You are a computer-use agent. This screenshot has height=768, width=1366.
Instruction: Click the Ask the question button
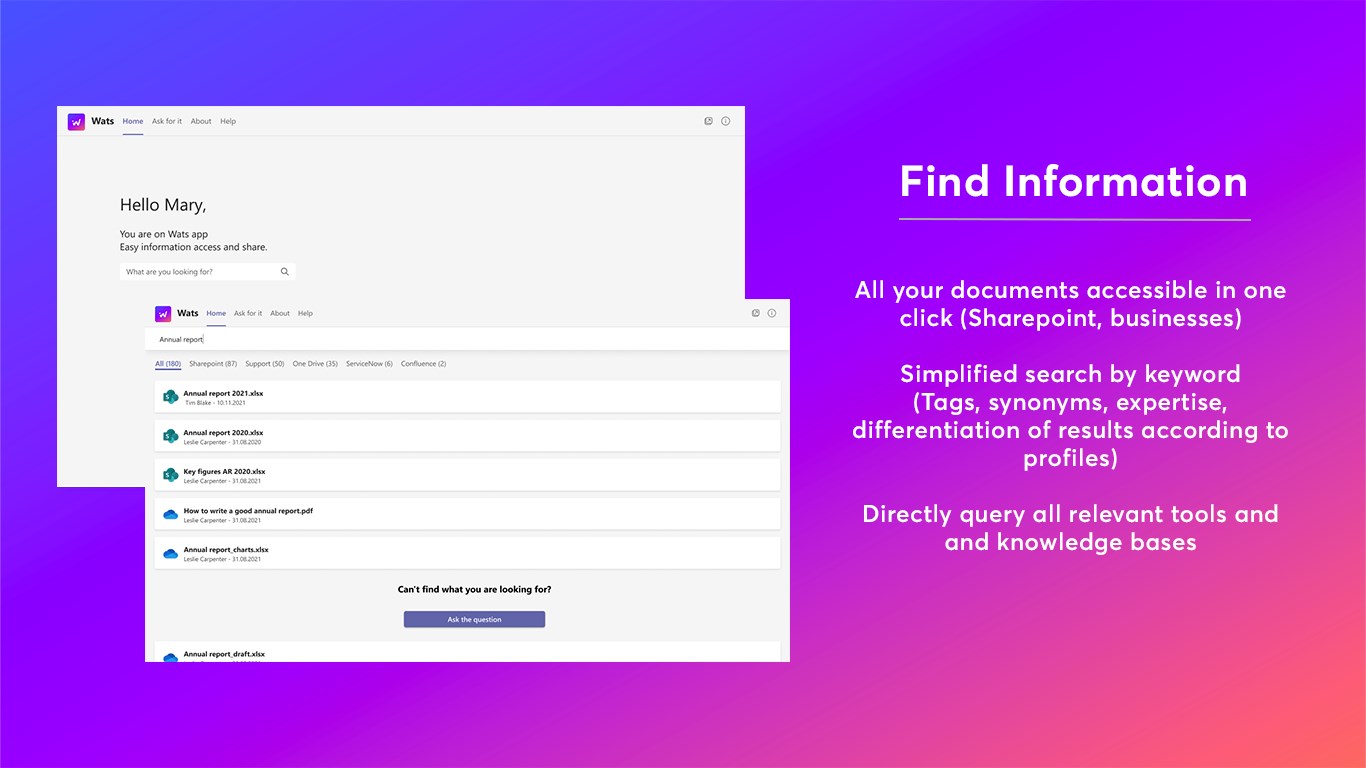474,619
